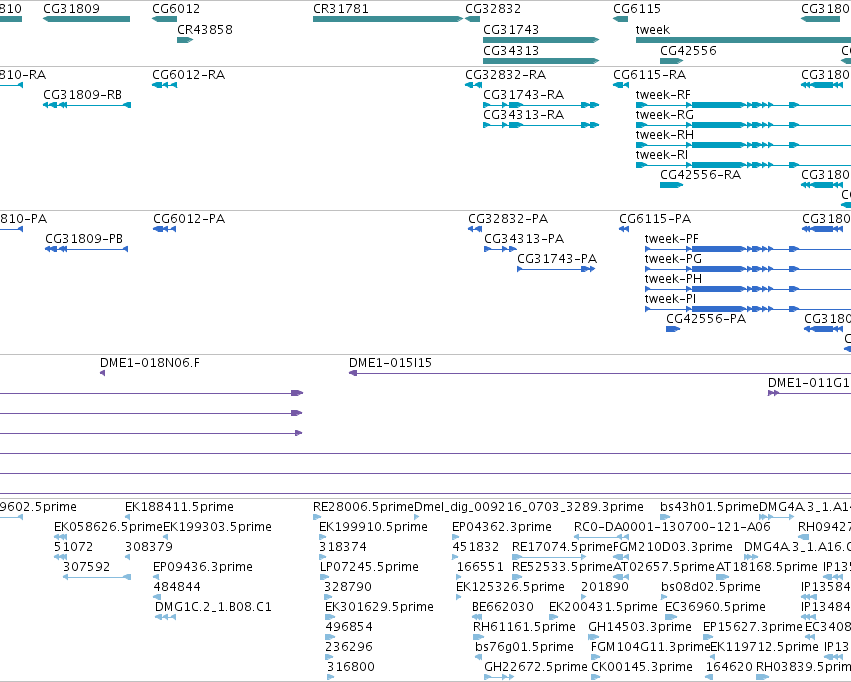This screenshot has height=682, width=851.
Task: Select the EK200431.5prime EST label
Action: point(603,607)
